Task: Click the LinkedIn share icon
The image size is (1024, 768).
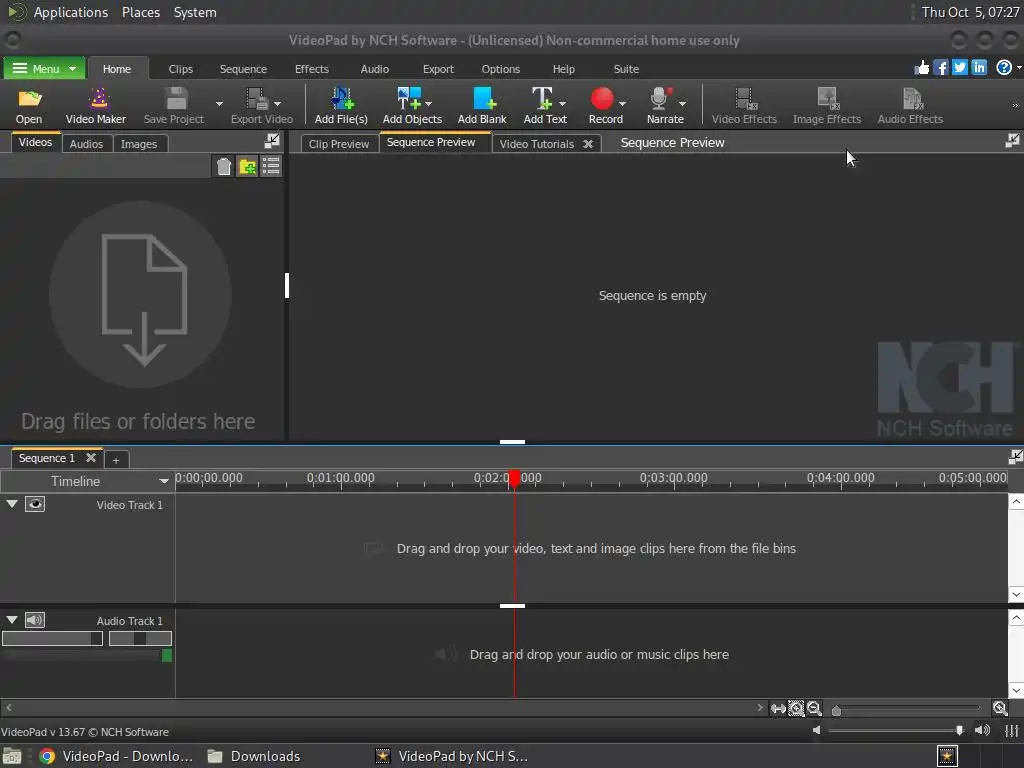Action: pos(979,67)
